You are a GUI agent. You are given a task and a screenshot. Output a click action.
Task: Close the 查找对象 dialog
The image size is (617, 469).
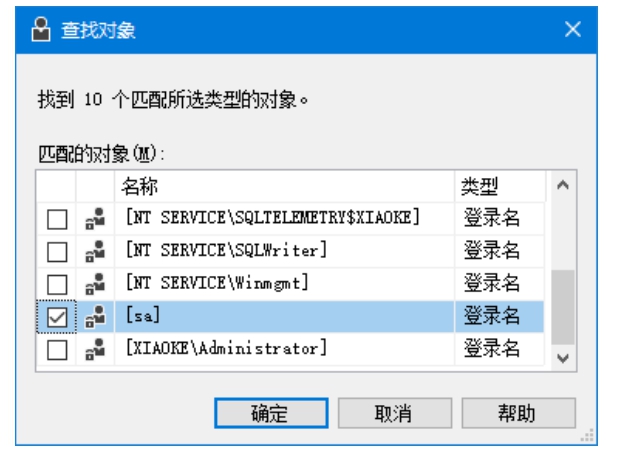point(572,30)
